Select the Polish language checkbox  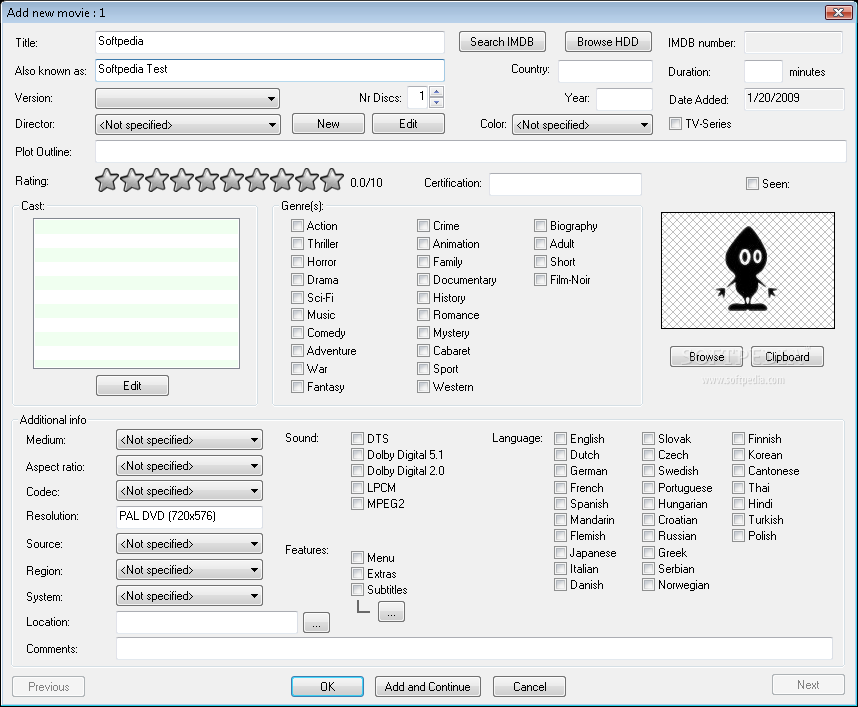point(738,535)
